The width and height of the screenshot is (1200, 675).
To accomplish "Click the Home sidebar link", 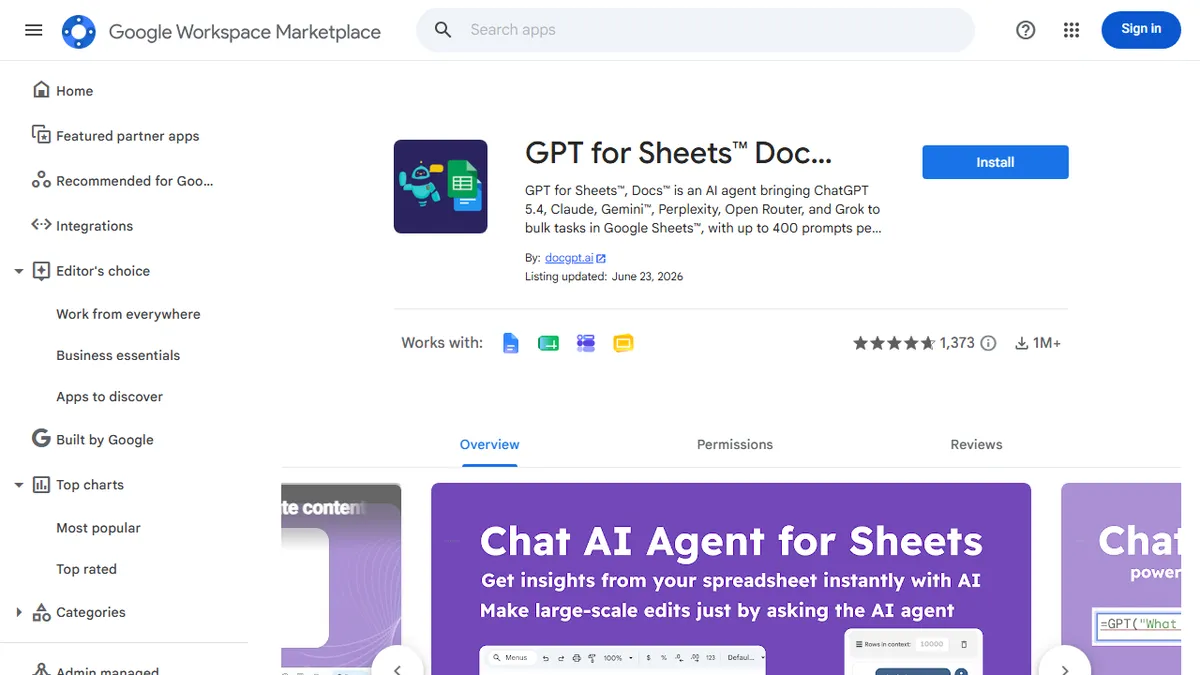I will pos(74,90).
